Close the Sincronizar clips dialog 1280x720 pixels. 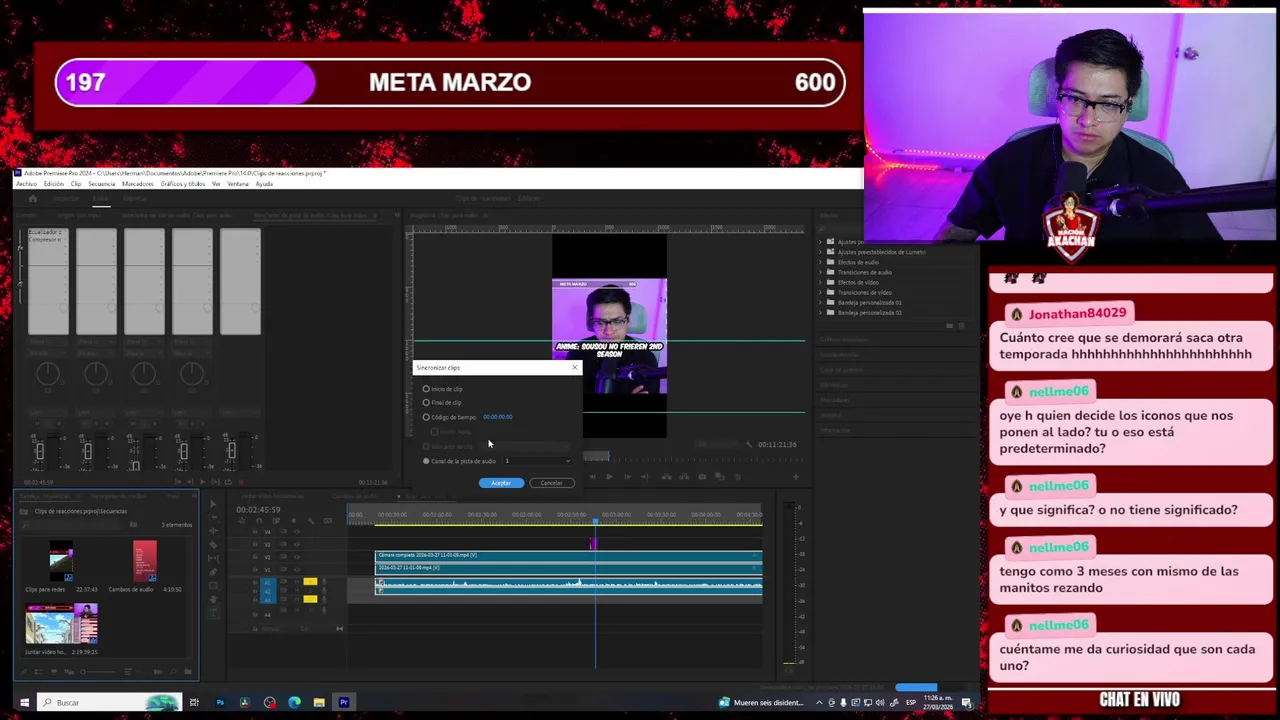point(574,368)
